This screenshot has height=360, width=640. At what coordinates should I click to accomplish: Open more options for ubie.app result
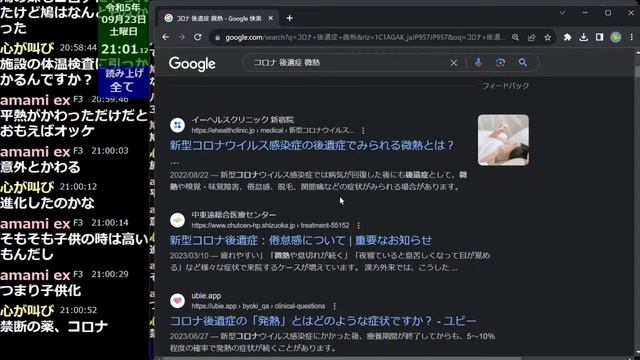tap(334, 306)
